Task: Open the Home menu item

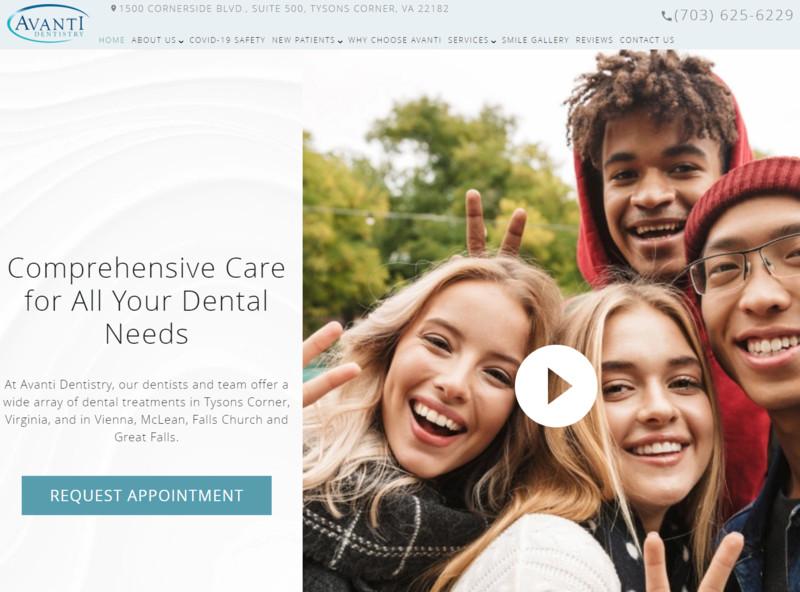Action: (x=112, y=40)
